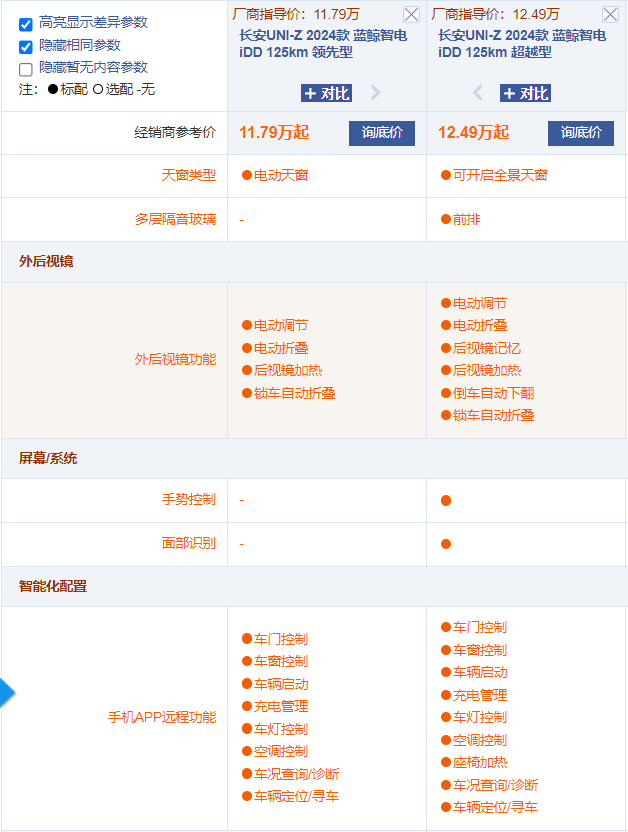The image size is (628, 832).
Task: Toggle 高亮显示差异参数 checkbox
Action: (x=25, y=24)
